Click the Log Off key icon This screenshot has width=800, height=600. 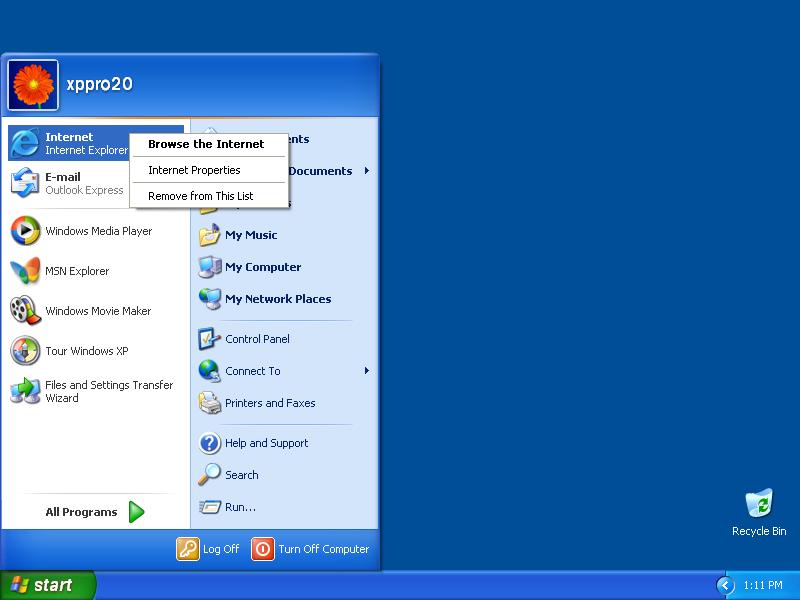188,549
